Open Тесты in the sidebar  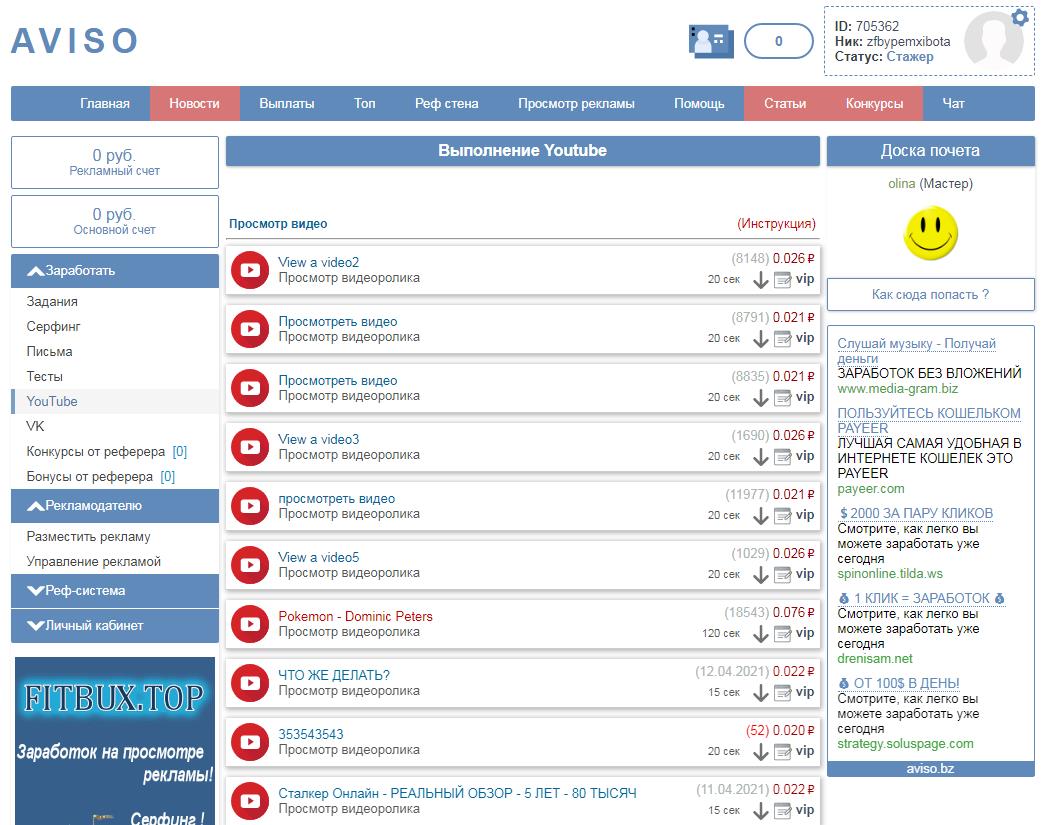coord(45,376)
